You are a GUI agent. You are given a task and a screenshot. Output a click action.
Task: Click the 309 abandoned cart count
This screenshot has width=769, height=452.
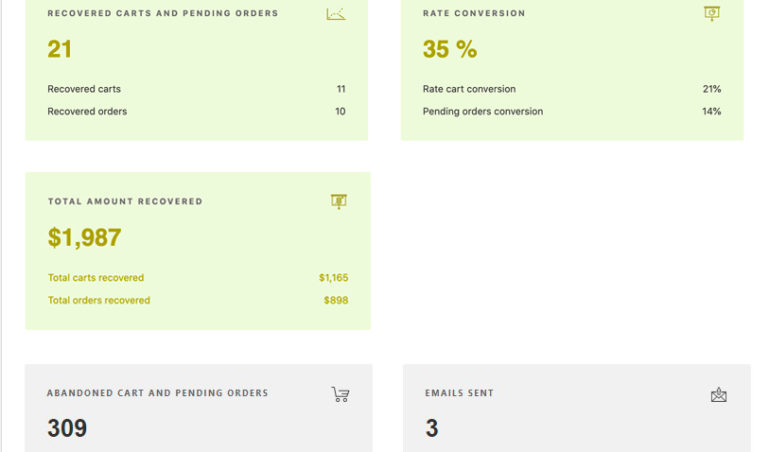(x=67, y=428)
